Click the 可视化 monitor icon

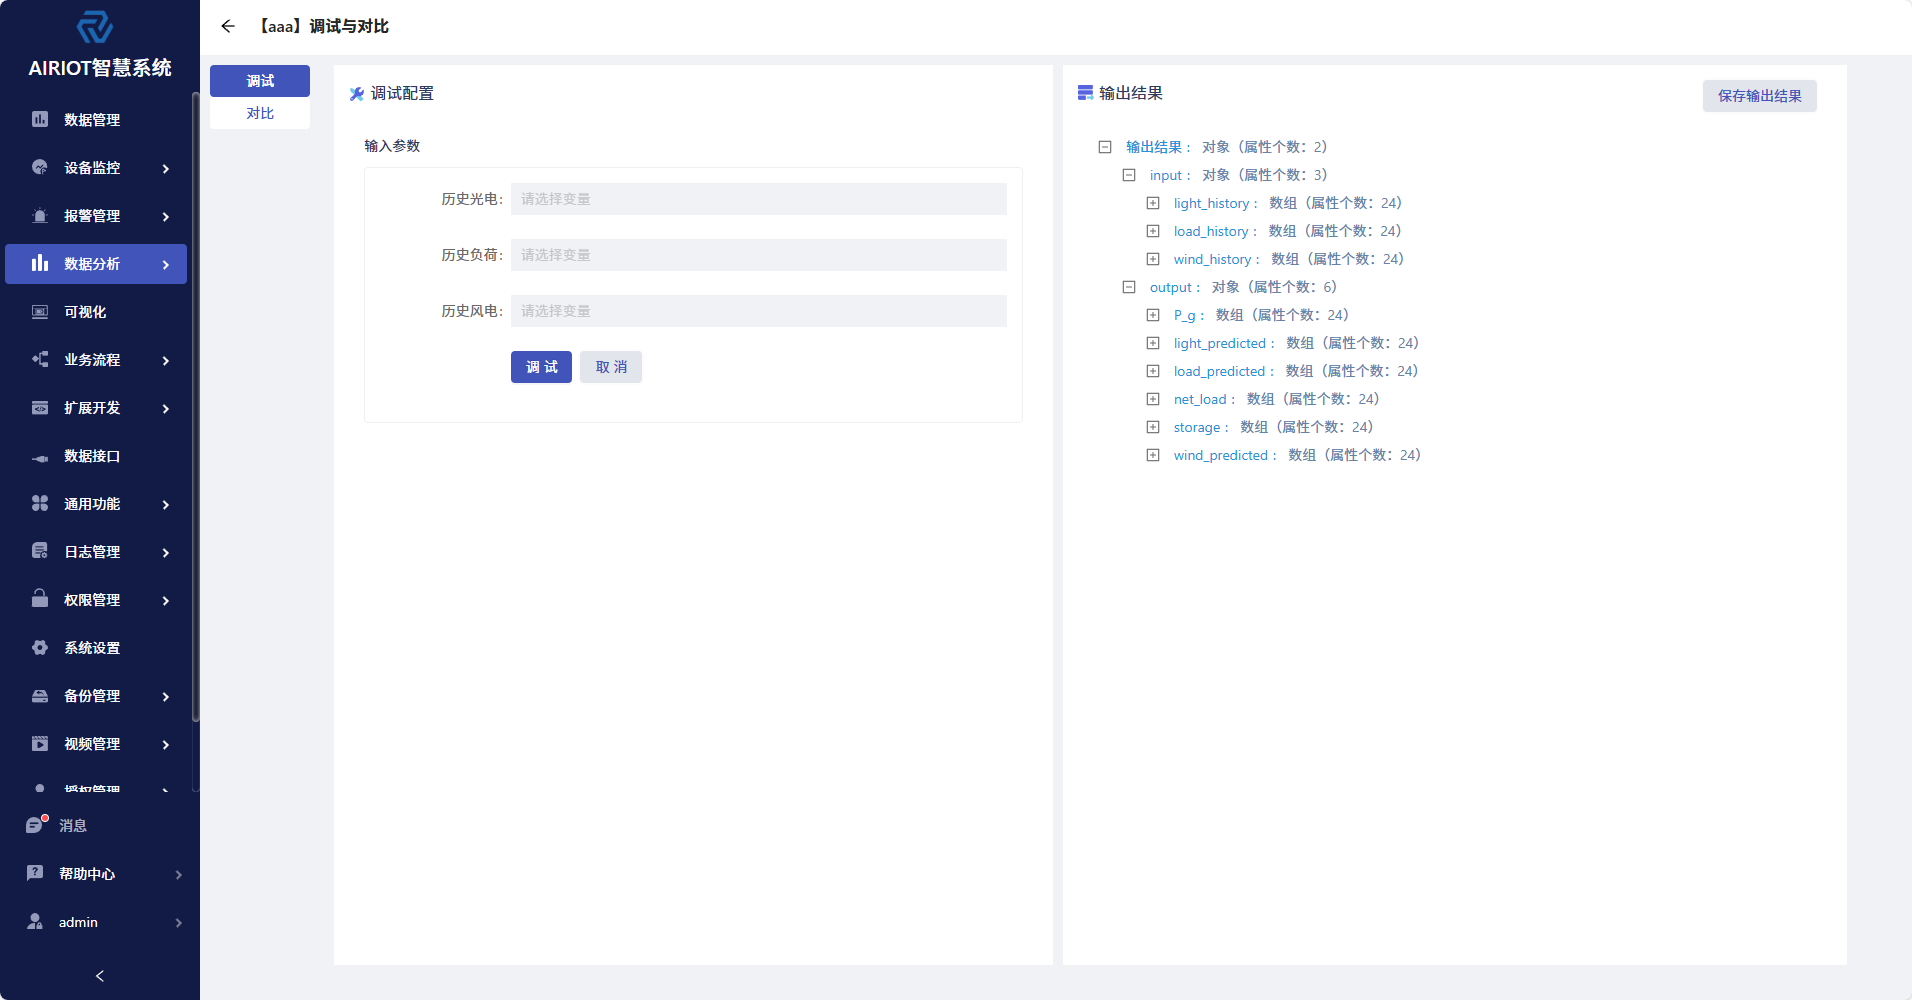click(40, 312)
